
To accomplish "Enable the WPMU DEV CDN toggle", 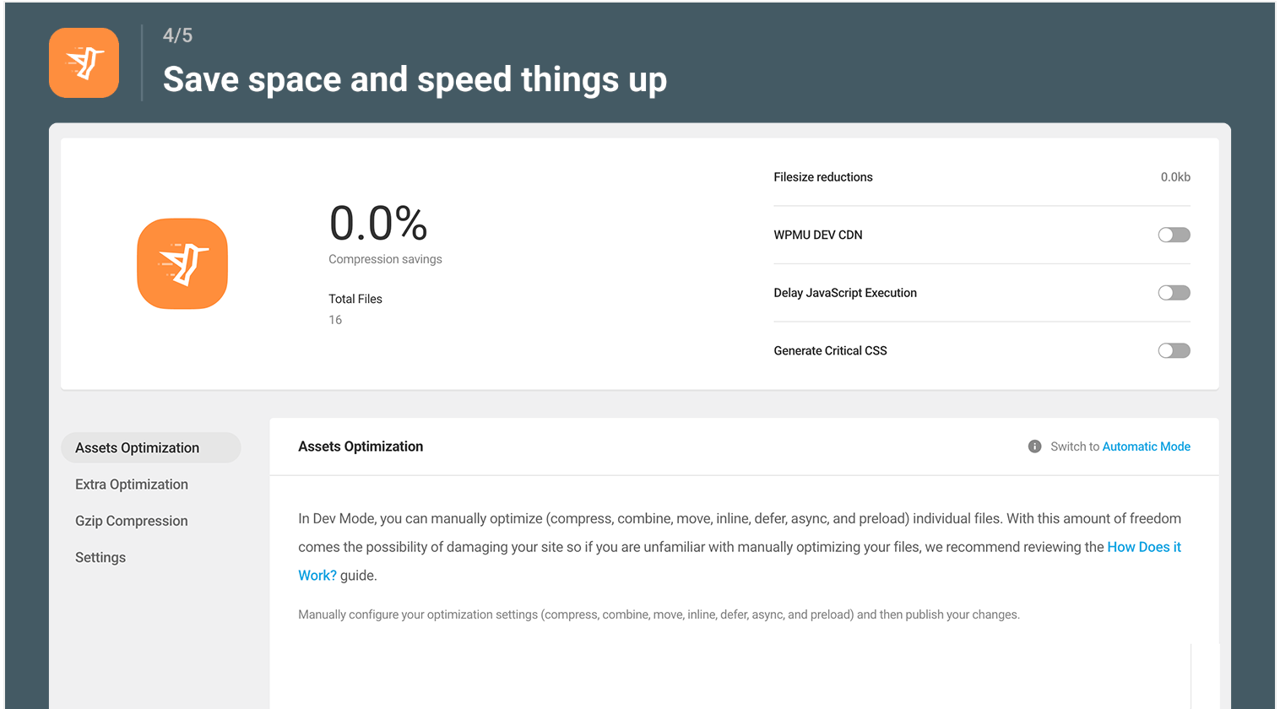I will [1173, 235].
